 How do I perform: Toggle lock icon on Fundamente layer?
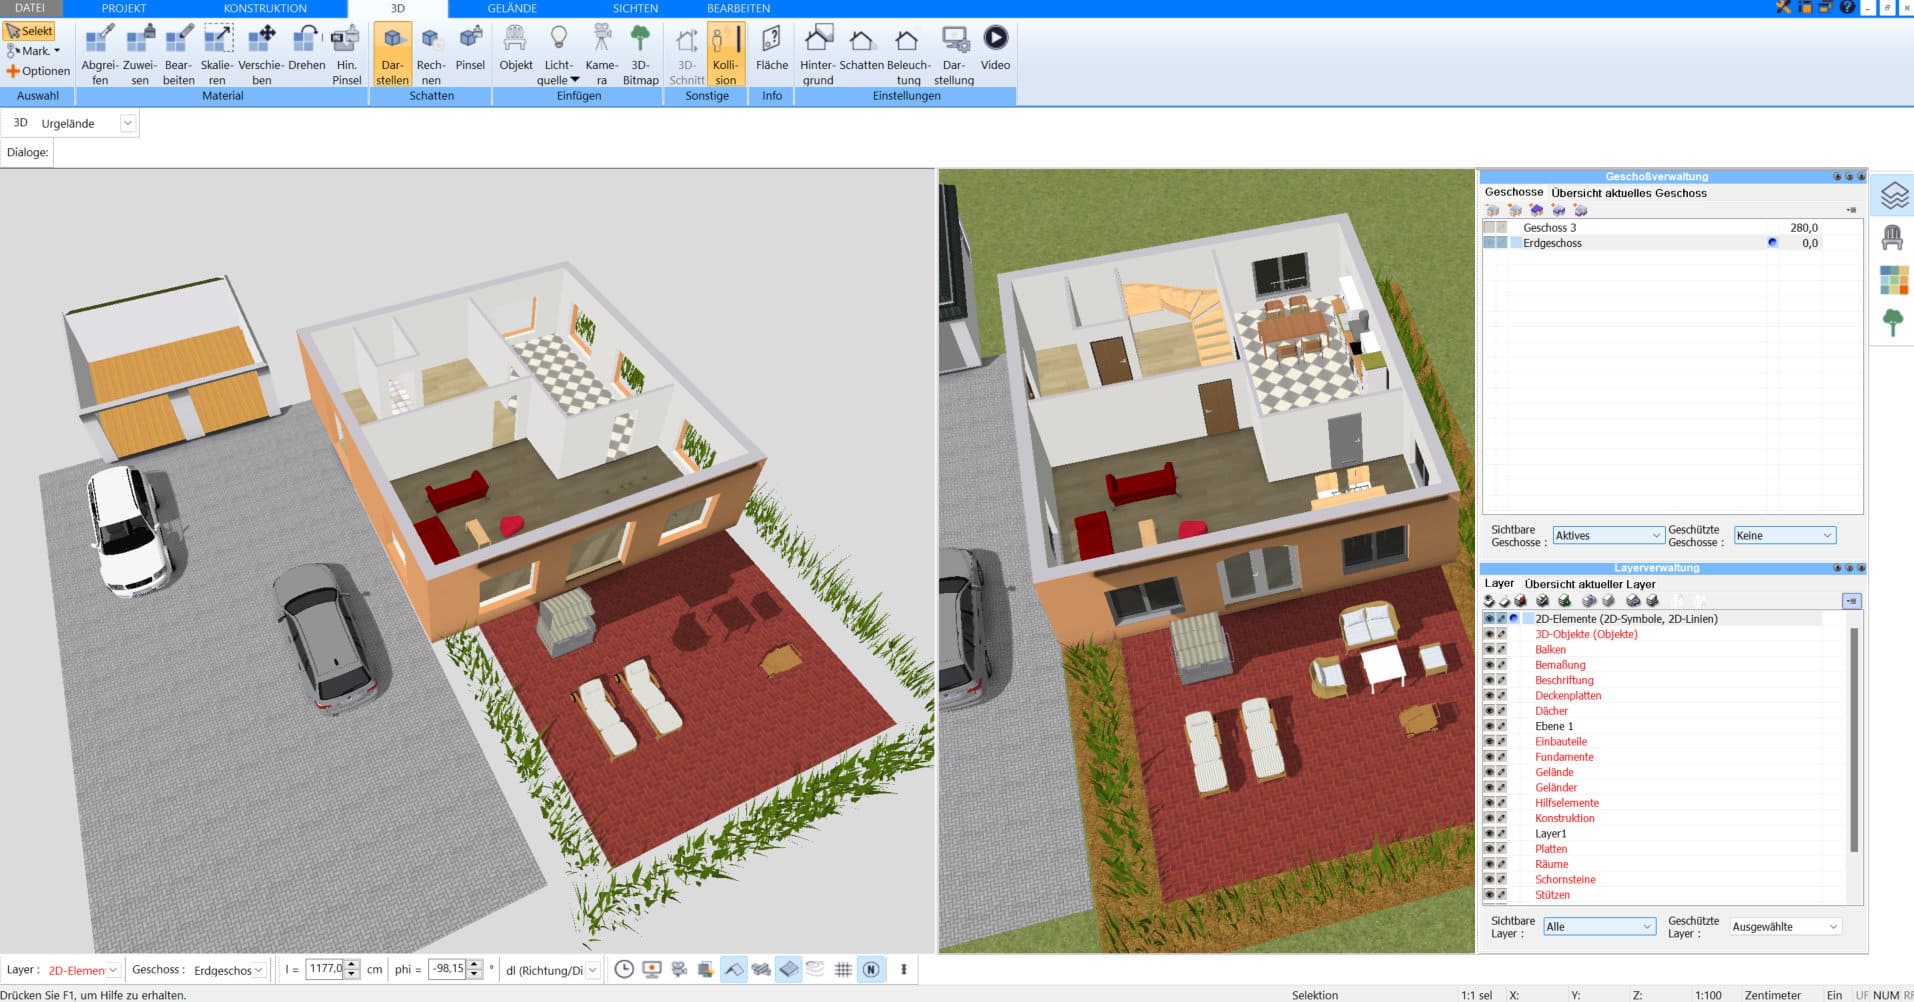(1501, 757)
